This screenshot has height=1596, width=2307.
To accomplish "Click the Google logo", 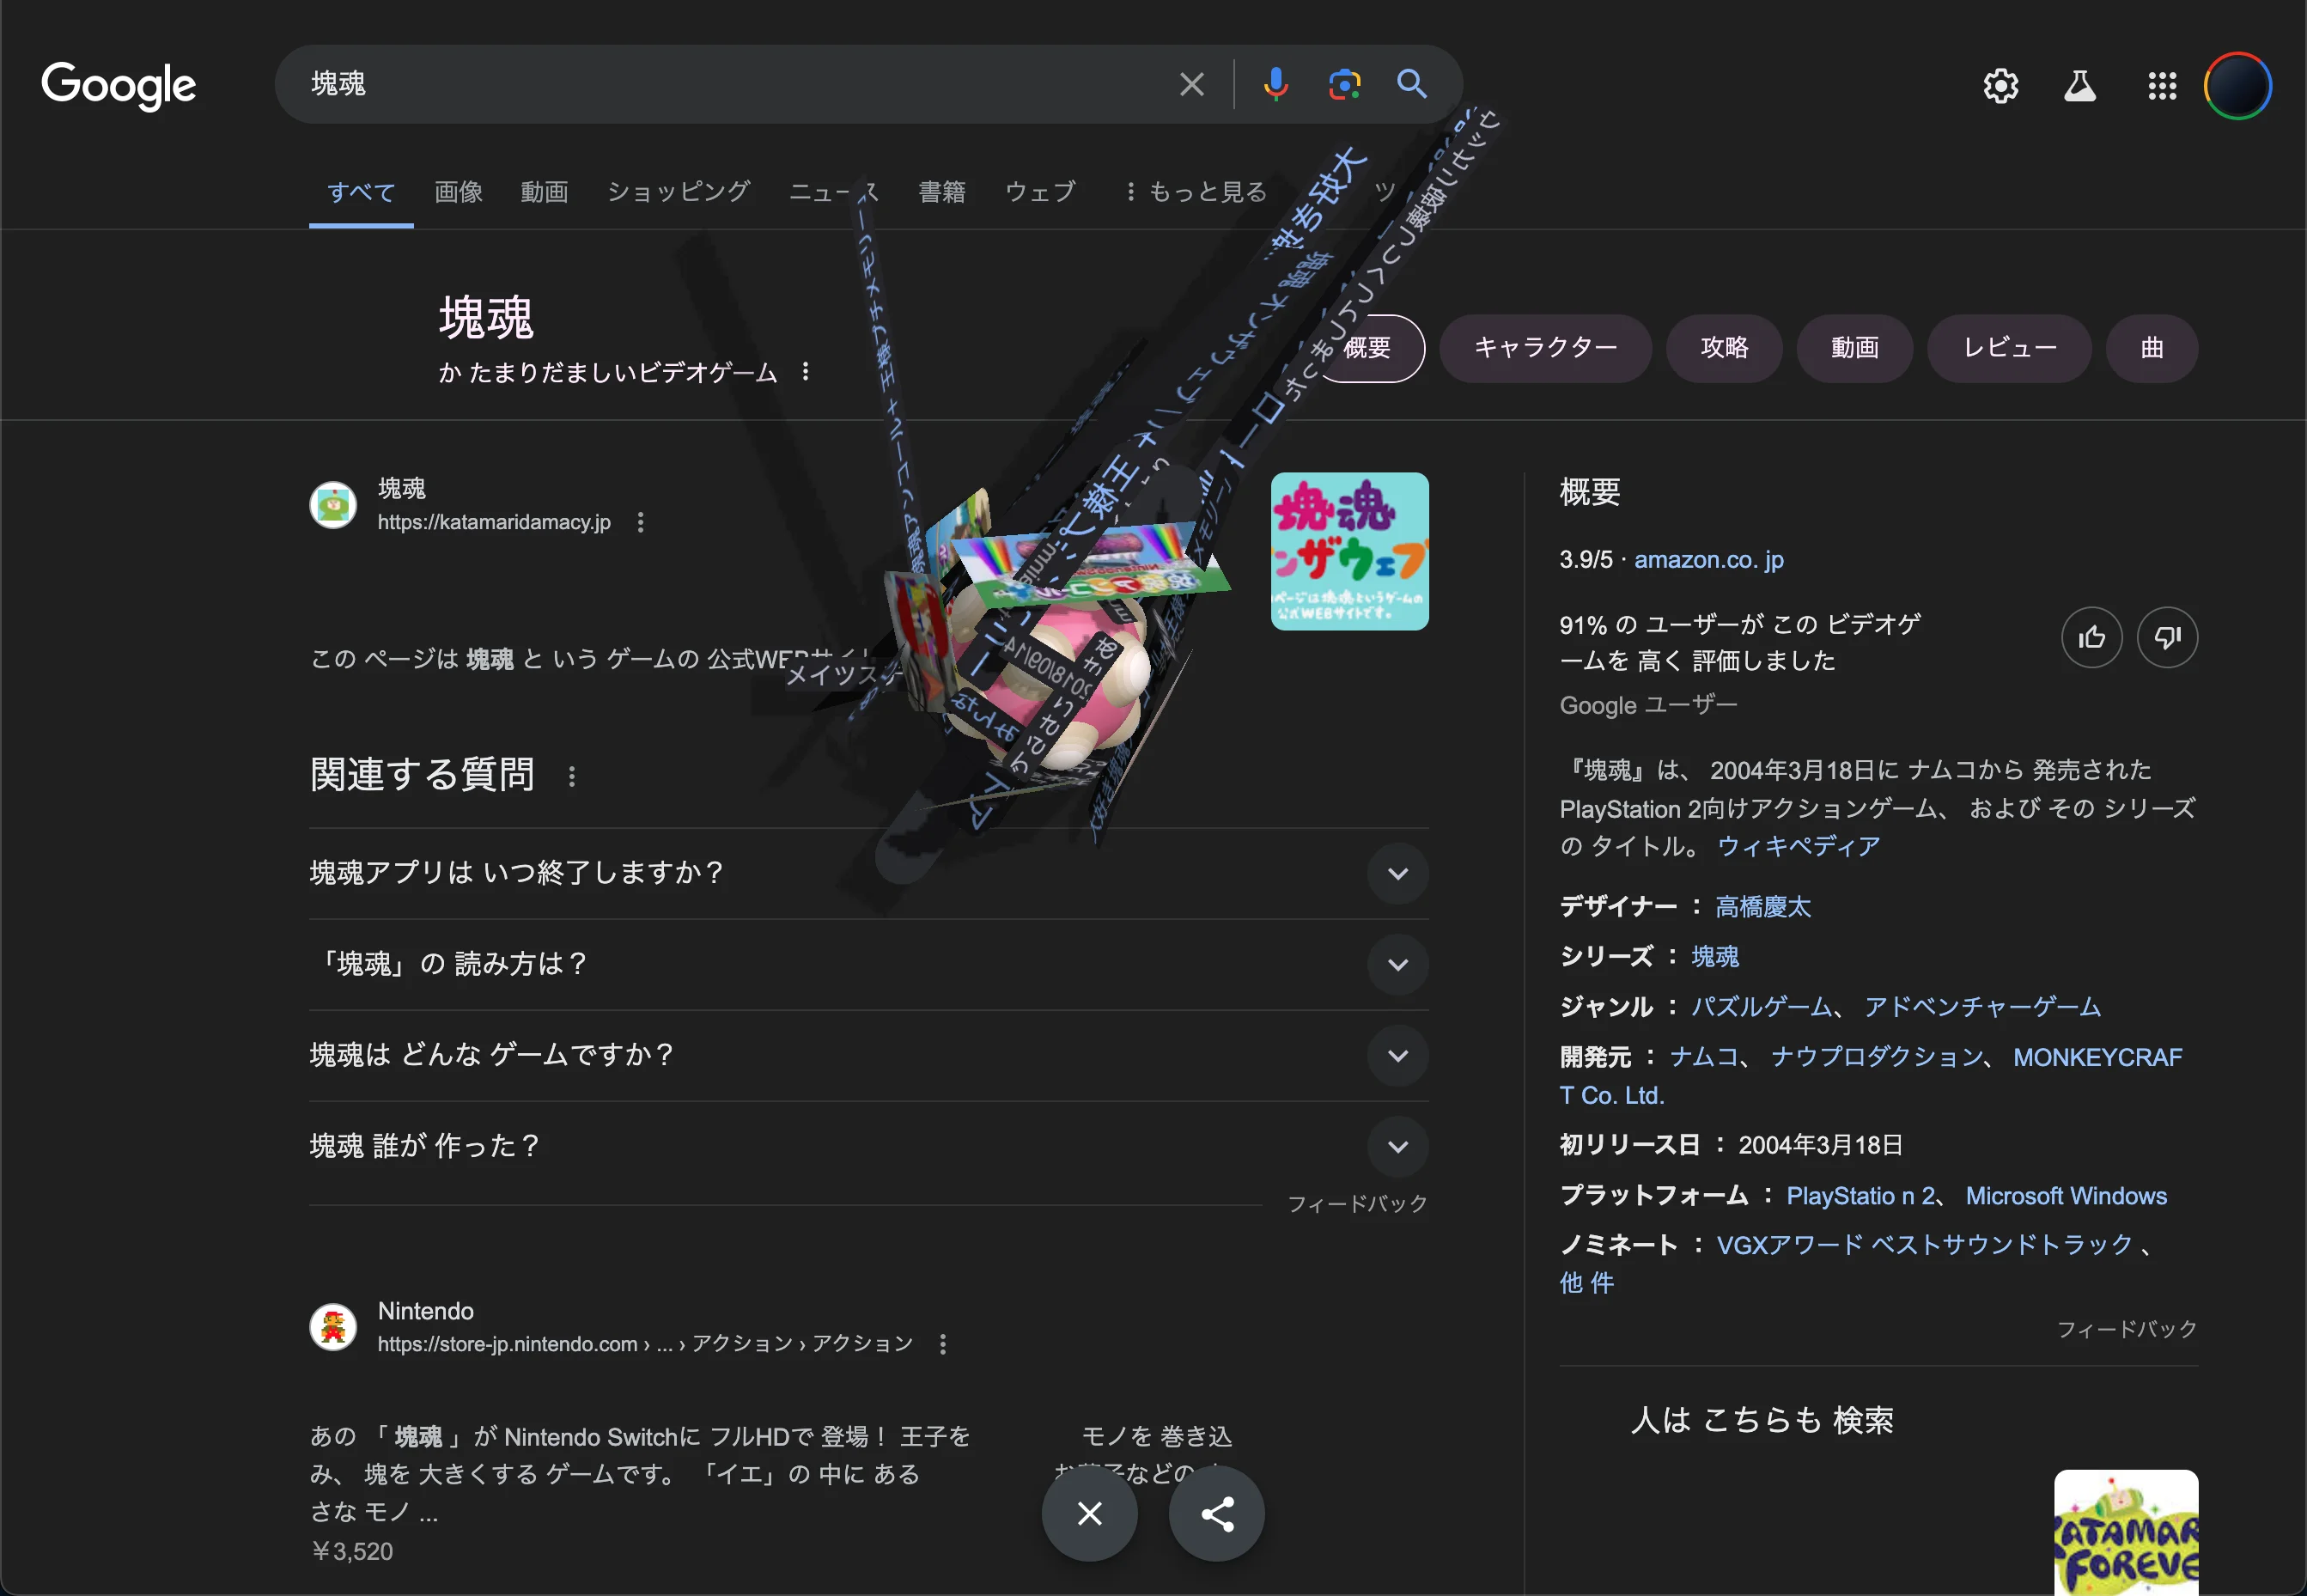I will pyautogui.click(x=118, y=86).
